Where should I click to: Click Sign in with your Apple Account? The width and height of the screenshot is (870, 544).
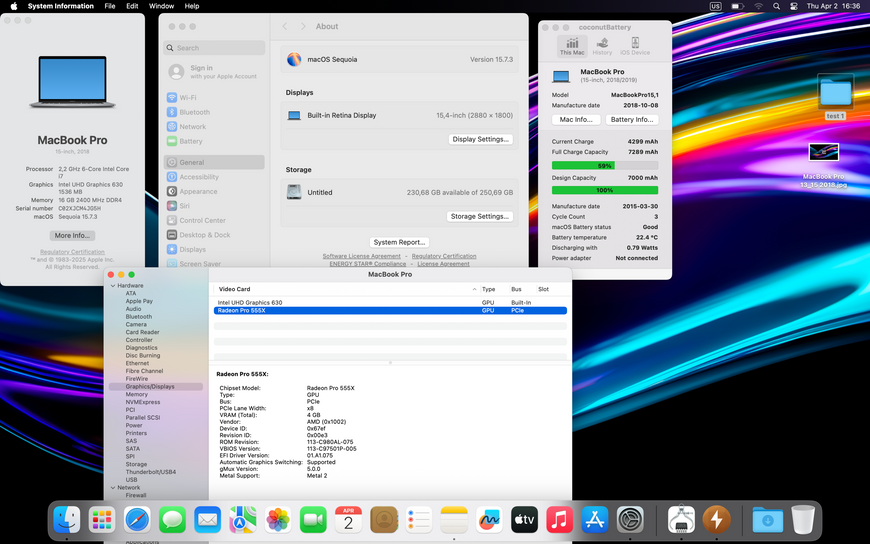214,72
